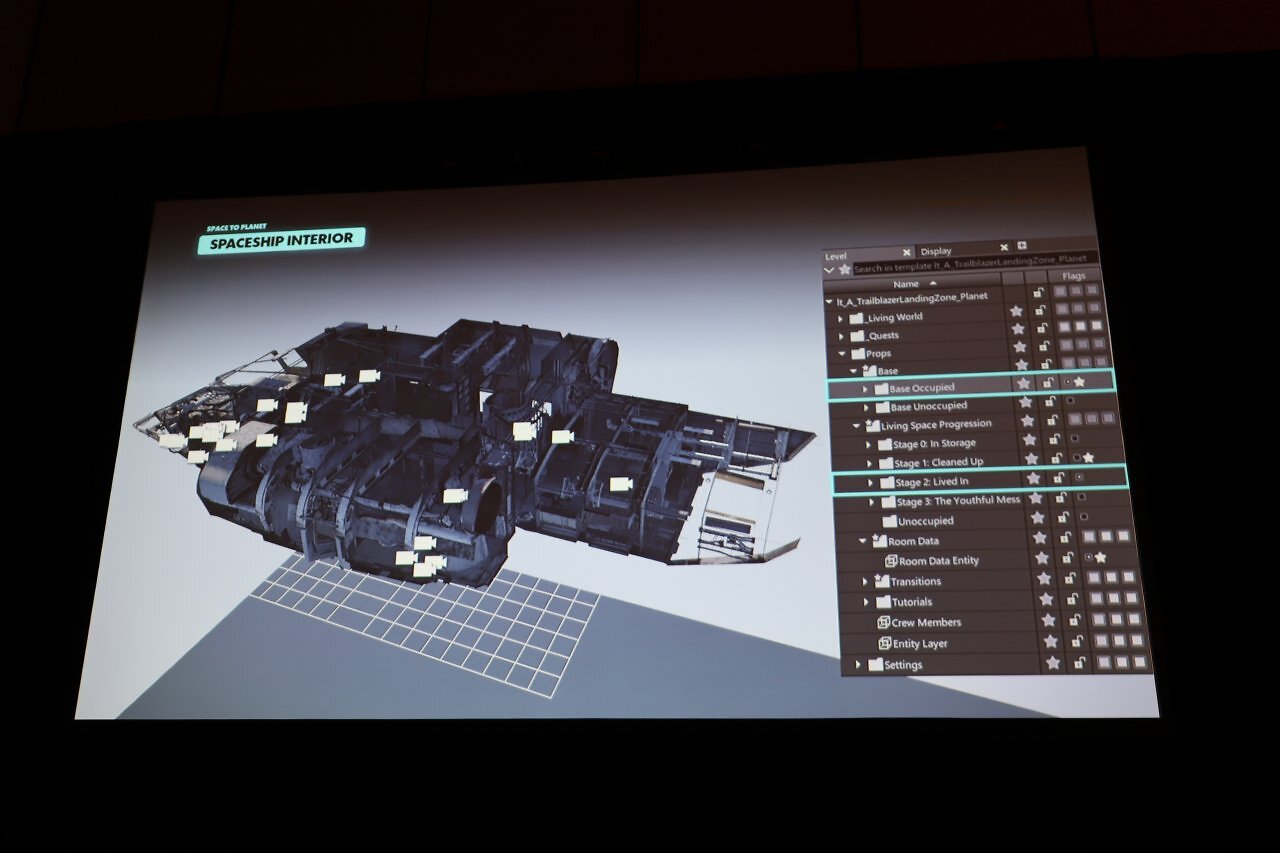The image size is (1280, 853).
Task: Click the flag star on the Base Occupied row
Action: click(1079, 381)
